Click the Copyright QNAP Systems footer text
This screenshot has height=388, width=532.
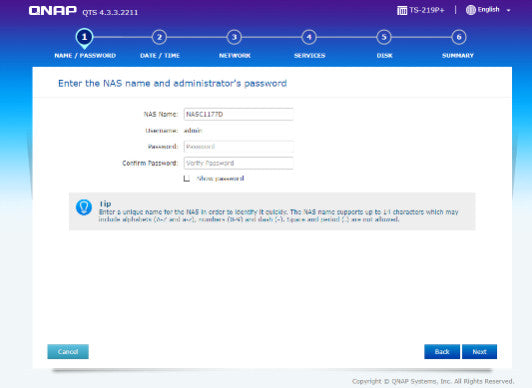pos(433,381)
